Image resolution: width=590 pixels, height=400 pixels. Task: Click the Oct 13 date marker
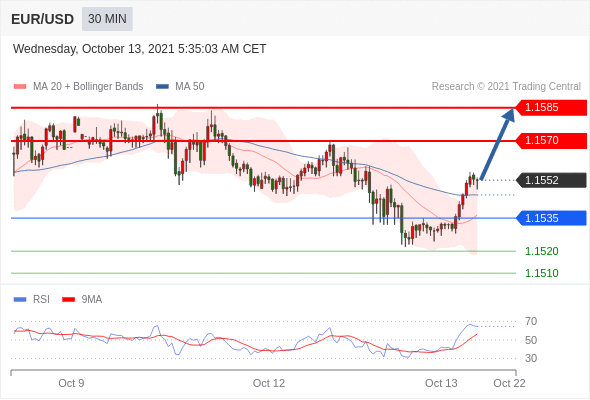pyautogui.click(x=441, y=383)
